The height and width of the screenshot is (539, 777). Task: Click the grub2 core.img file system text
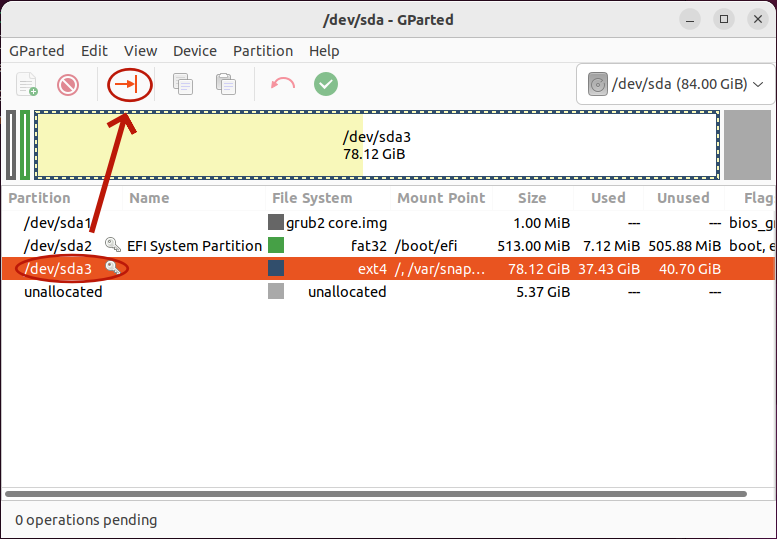[336, 223]
